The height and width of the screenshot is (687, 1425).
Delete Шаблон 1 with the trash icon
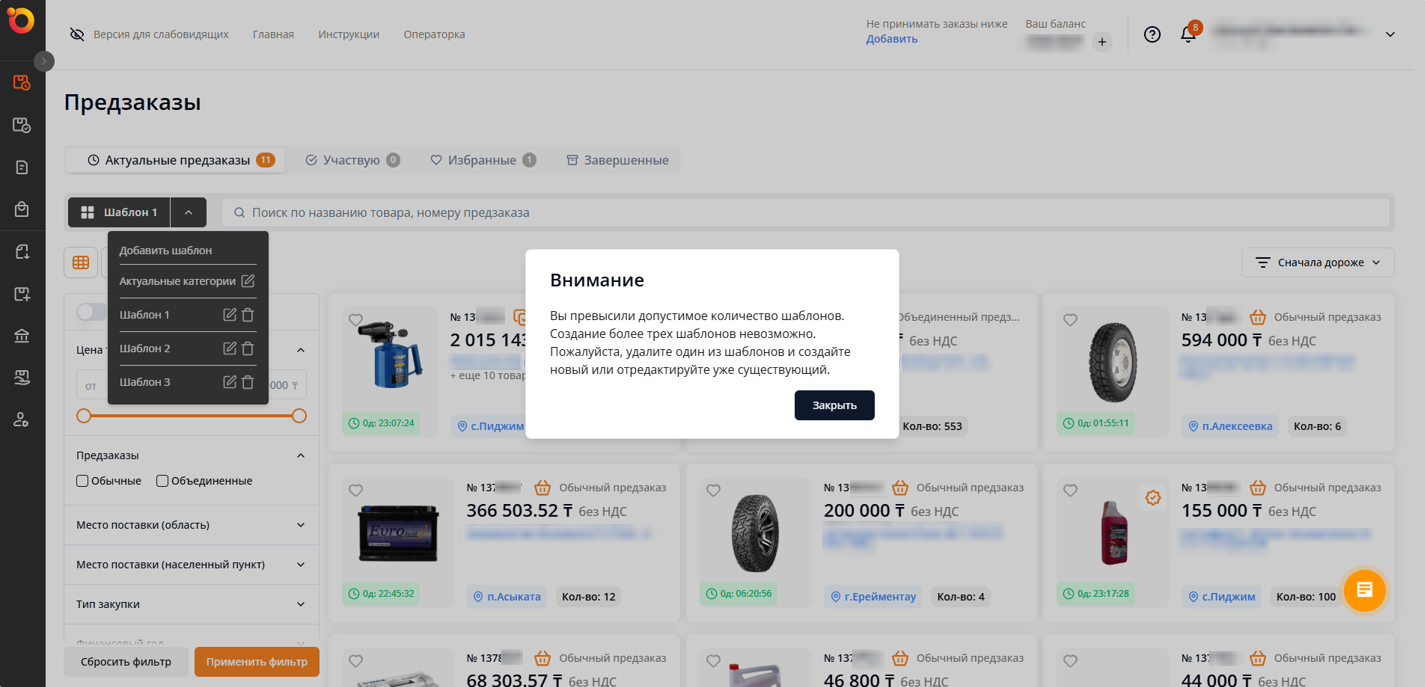tap(248, 315)
